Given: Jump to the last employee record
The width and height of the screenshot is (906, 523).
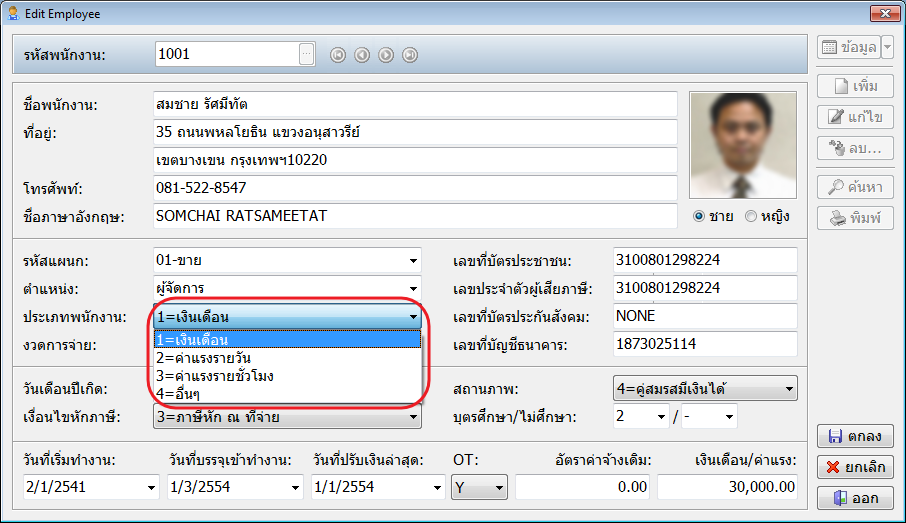Looking at the screenshot, I should tap(410, 54).
